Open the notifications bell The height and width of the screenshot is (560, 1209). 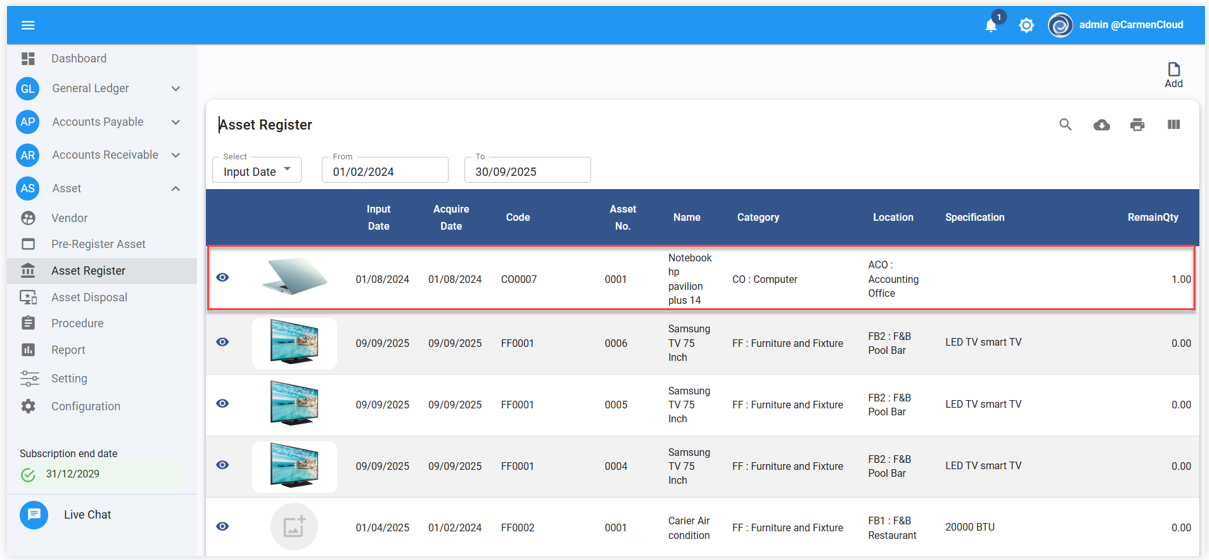pos(991,25)
